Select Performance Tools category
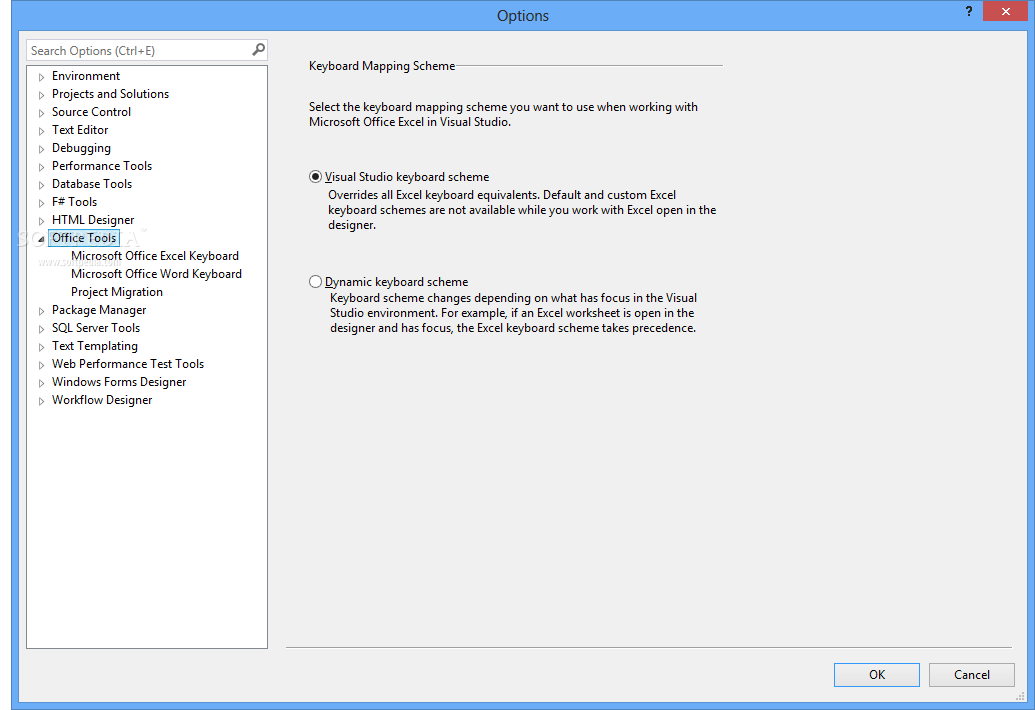This screenshot has height=710, width=1035. 102,166
